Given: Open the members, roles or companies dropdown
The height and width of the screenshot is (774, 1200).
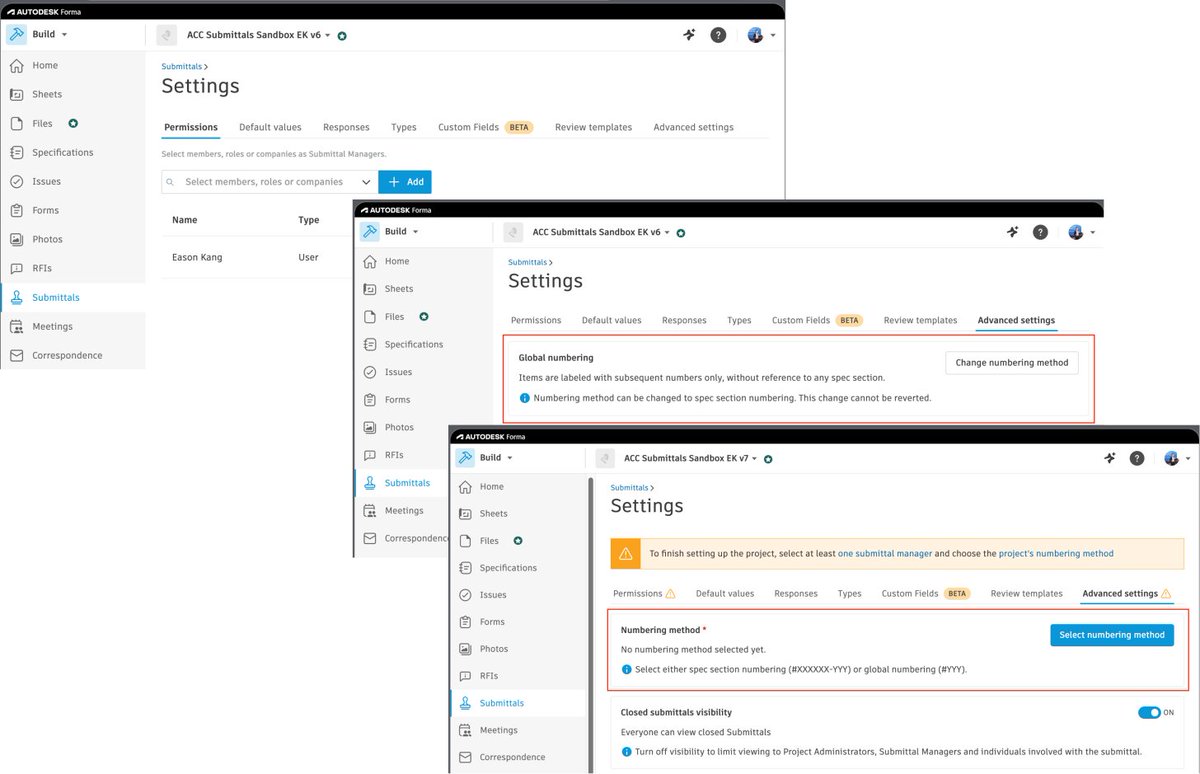Looking at the screenshot, I should click(x=269, y=182).
